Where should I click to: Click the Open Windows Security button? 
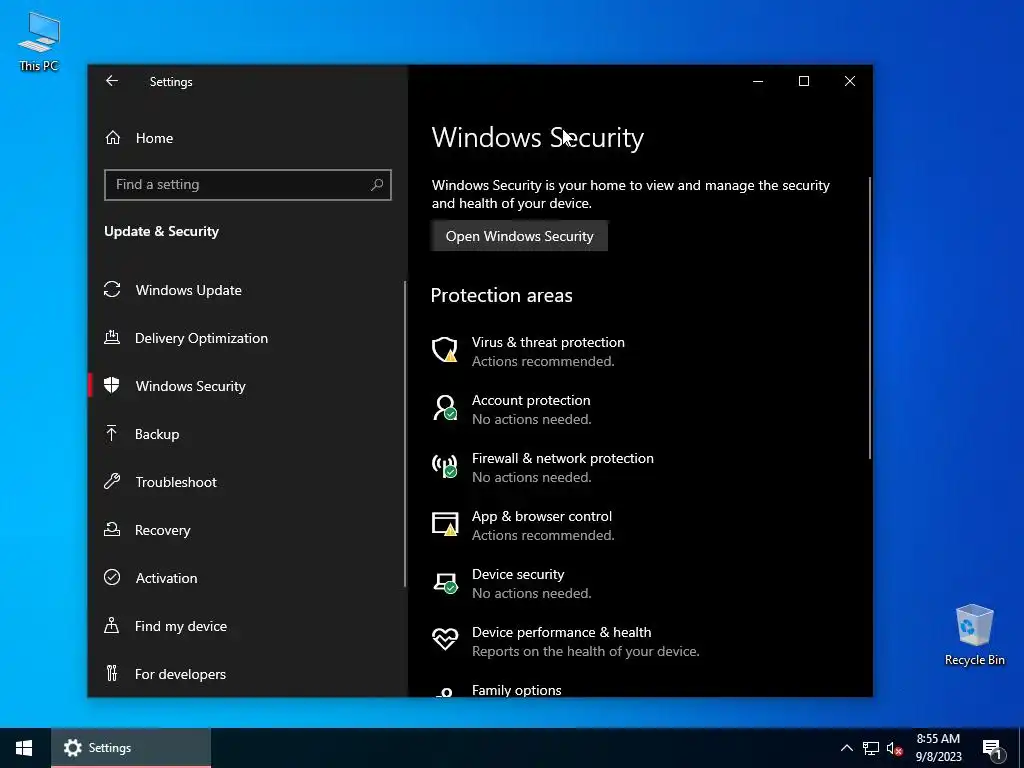click(x=519, y=236)
